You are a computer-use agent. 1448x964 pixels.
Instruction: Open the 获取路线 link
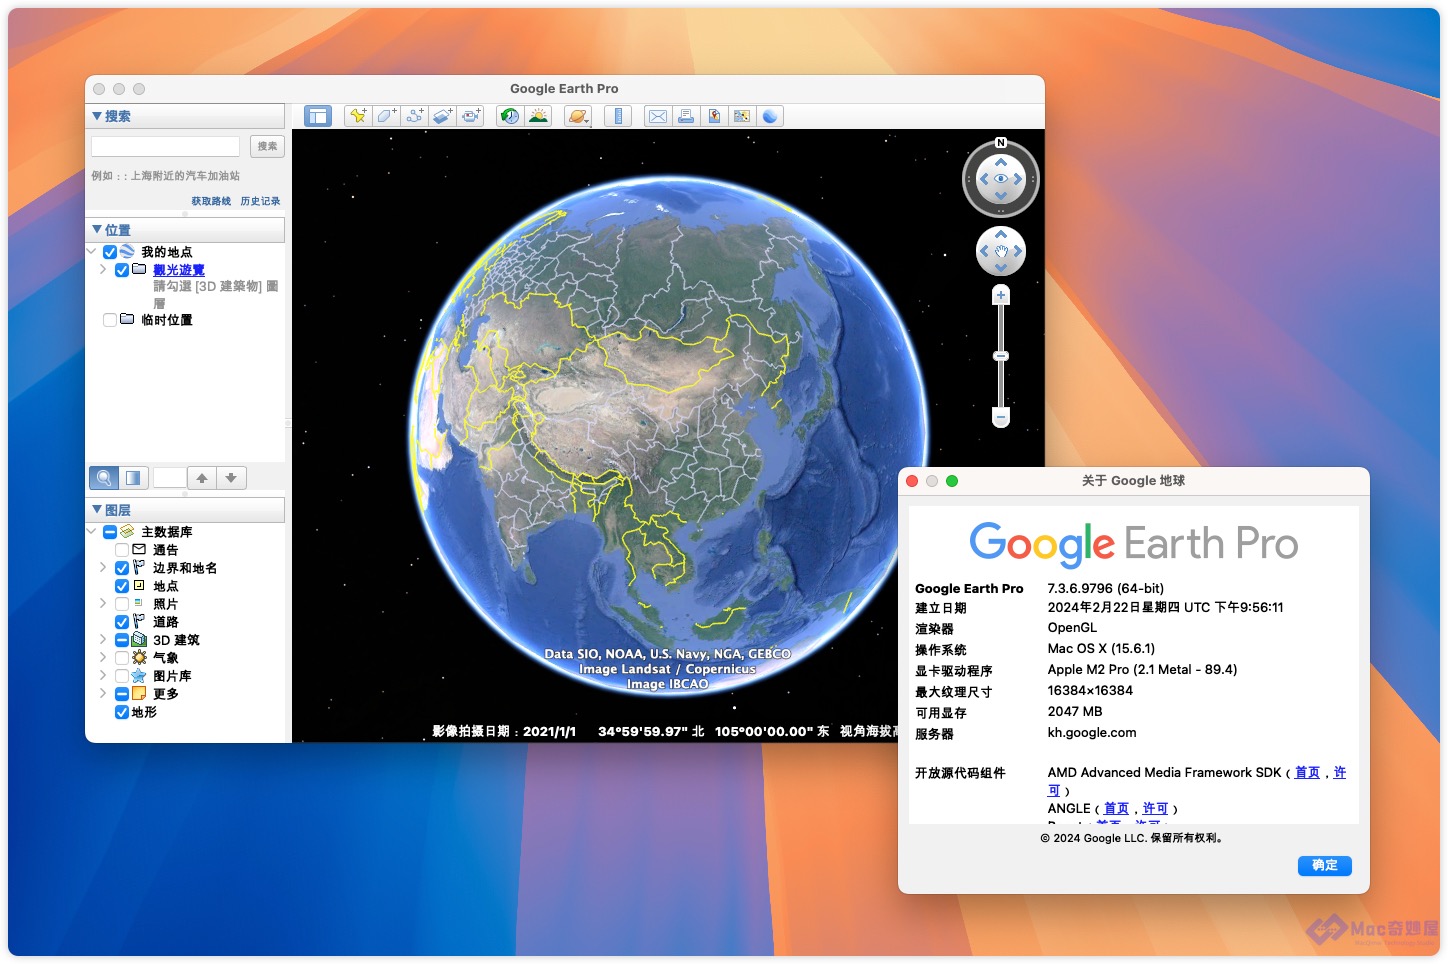(x=211, y=201)
